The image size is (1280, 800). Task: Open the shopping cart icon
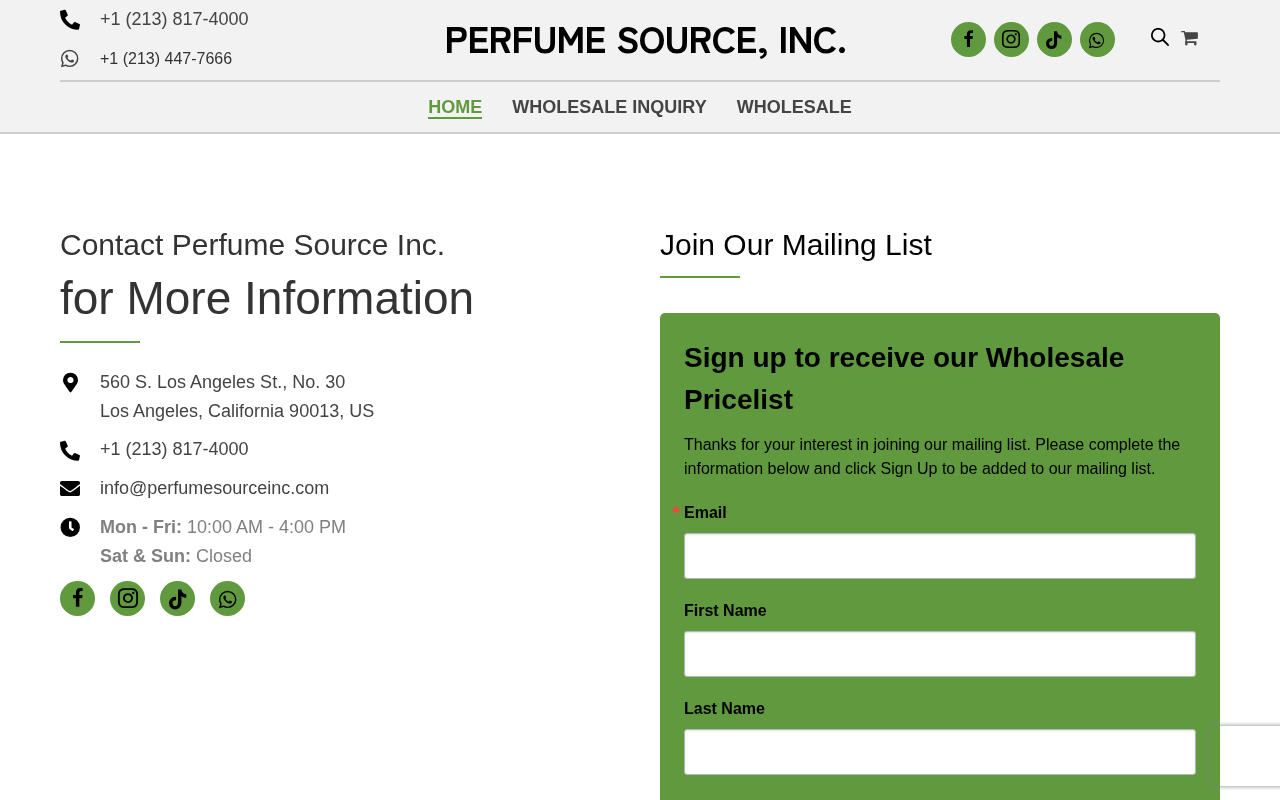1189,38
